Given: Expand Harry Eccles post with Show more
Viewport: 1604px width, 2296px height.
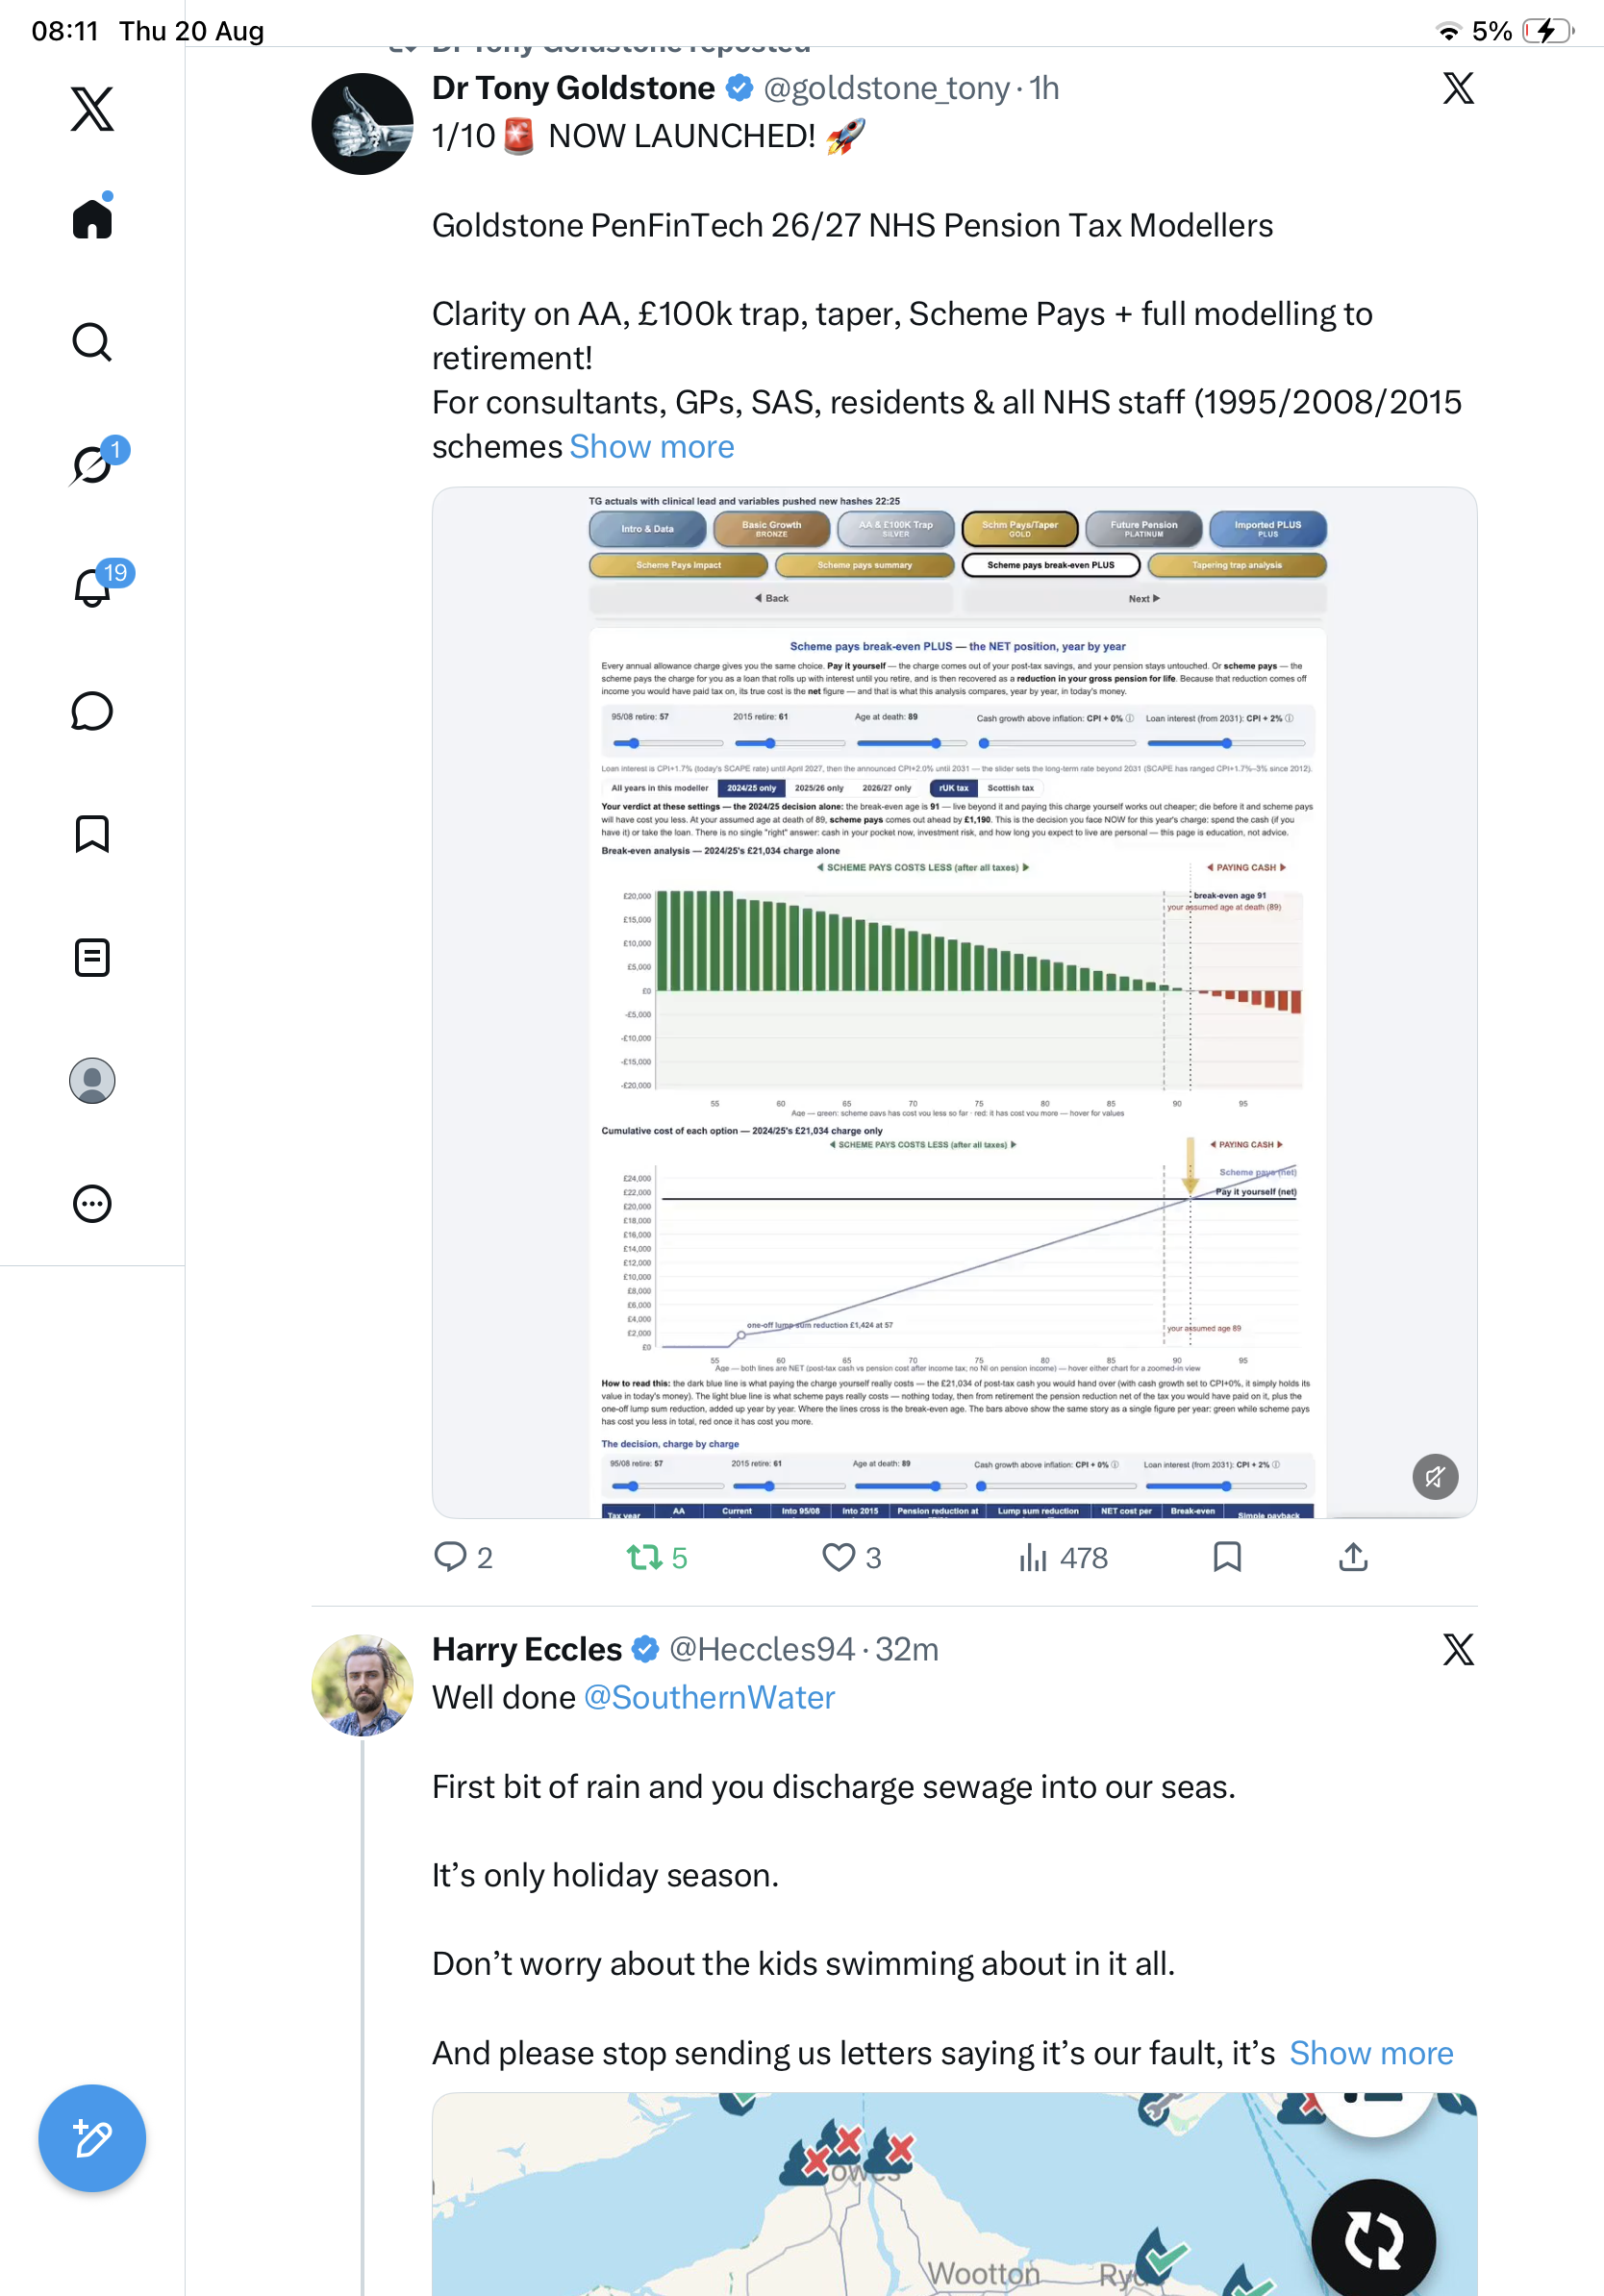Looking at the screenshot, I should (x=1371, y=2052).
